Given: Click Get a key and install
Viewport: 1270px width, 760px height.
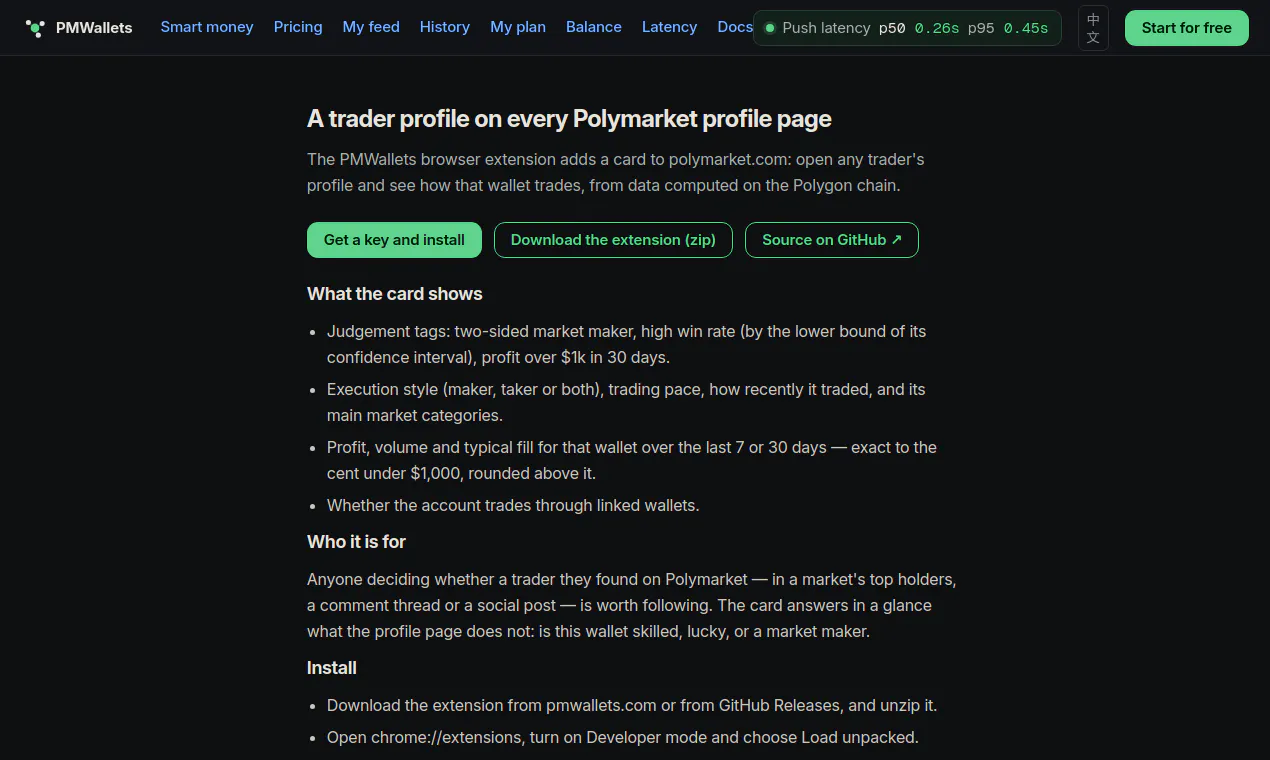Looking at the screenshot, I should pyautogui.click(x=394, y=240).
